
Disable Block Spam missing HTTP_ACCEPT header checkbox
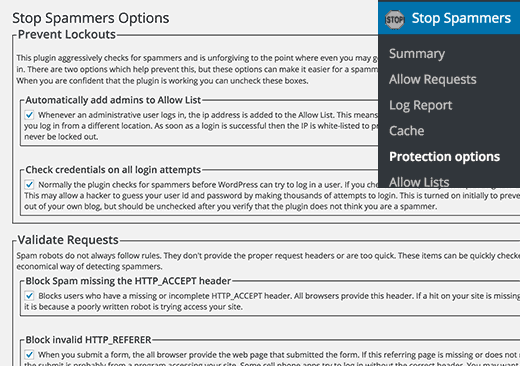click(x=29, y=296)
